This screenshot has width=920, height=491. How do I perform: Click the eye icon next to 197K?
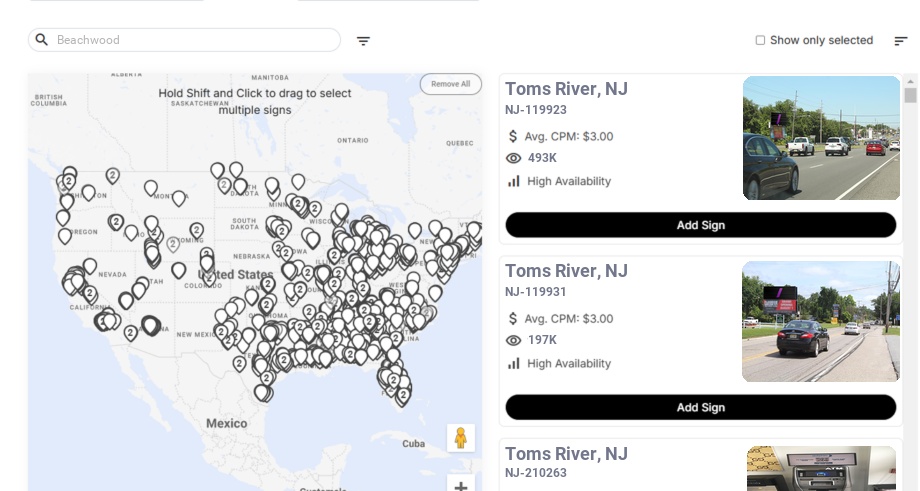pos(514,340)
